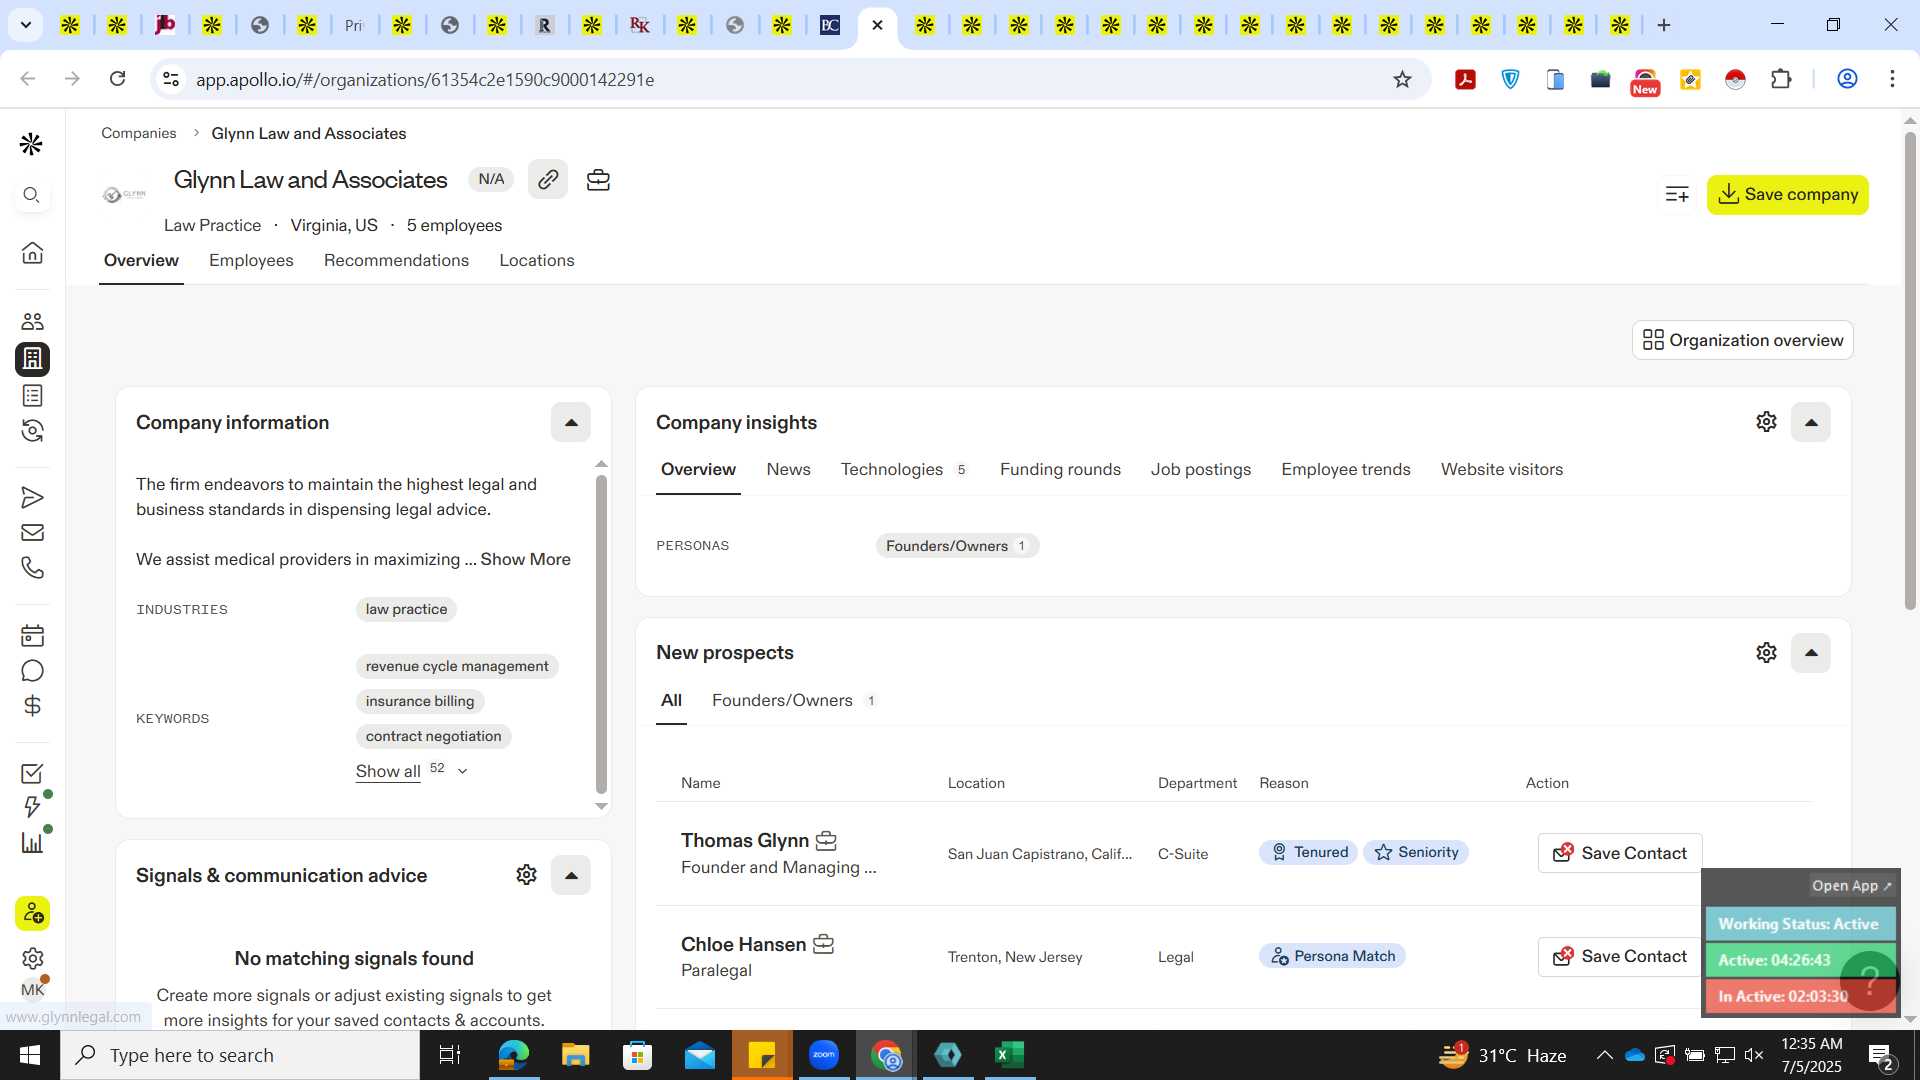Switch to the Employees tab
Viewport: 1920px width, 1080px height.
pyautogui.click(x=251, y=260)
